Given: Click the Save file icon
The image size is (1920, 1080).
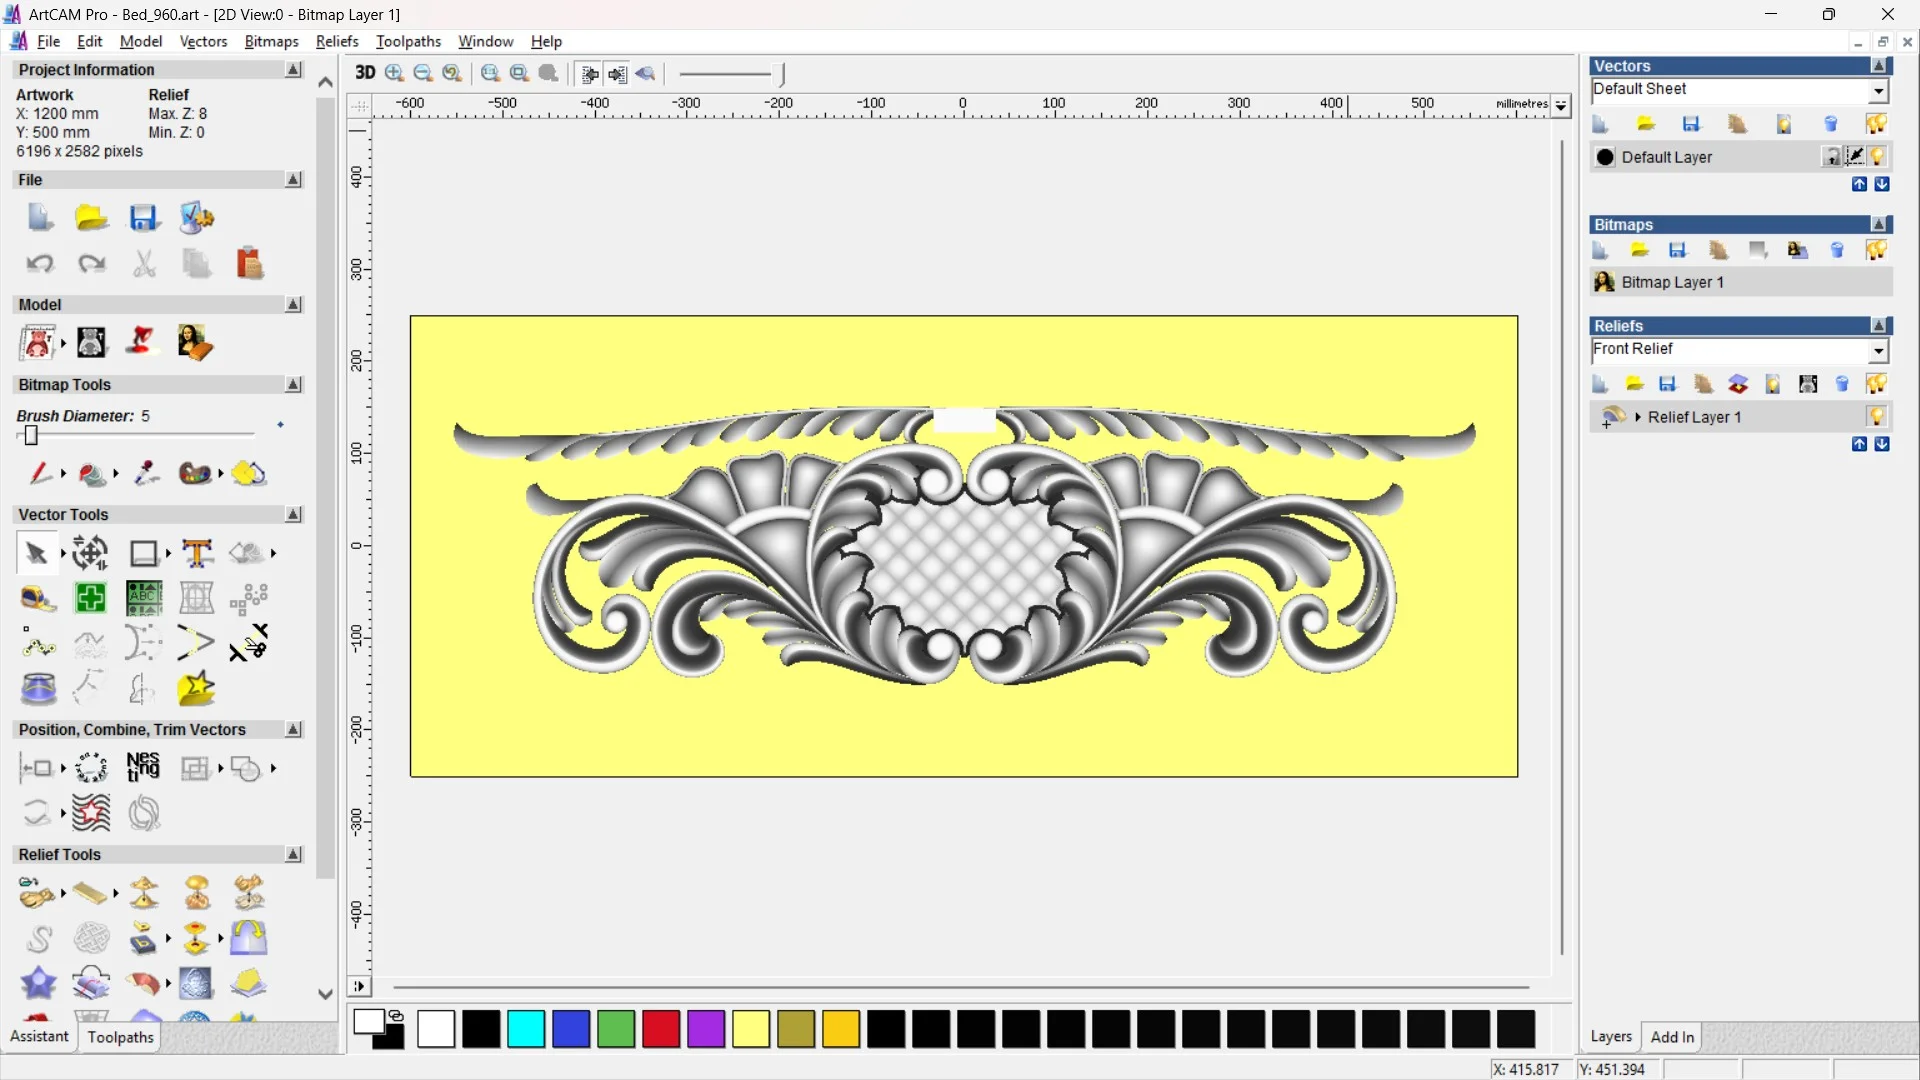Looking at the screenshot, I should pos(144,218).
